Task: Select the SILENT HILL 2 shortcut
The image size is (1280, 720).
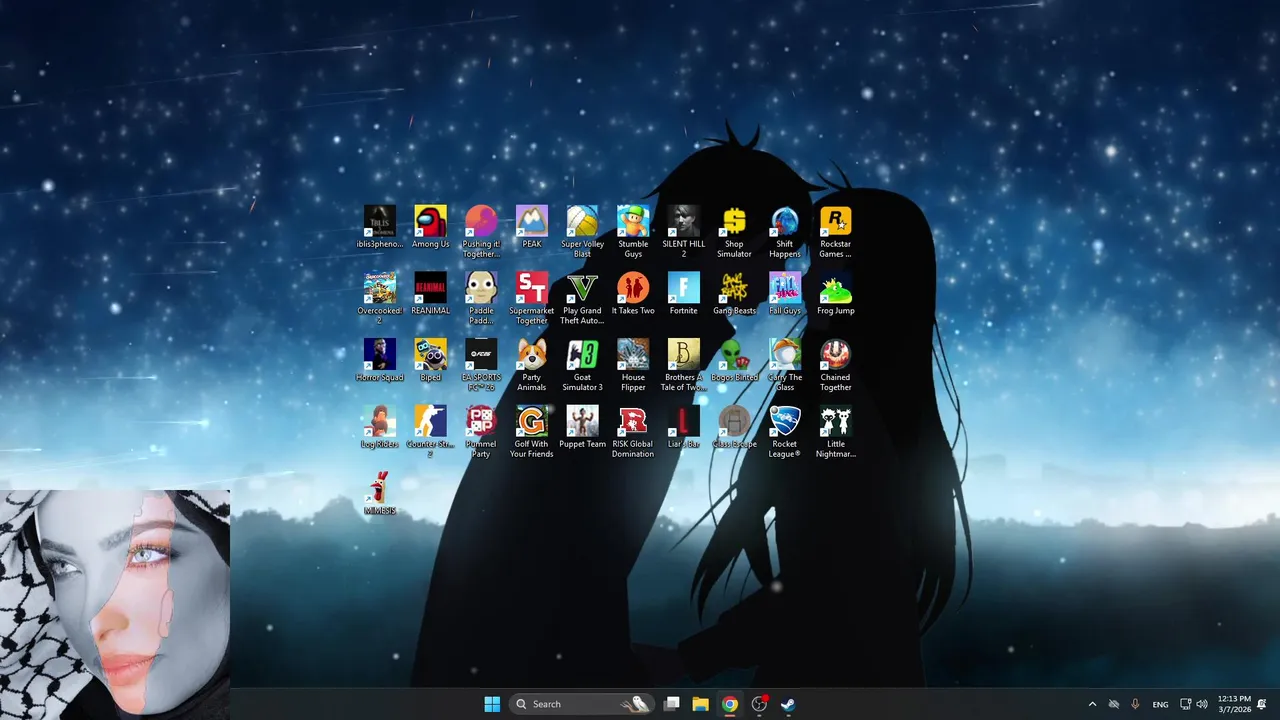Action: 684,232
